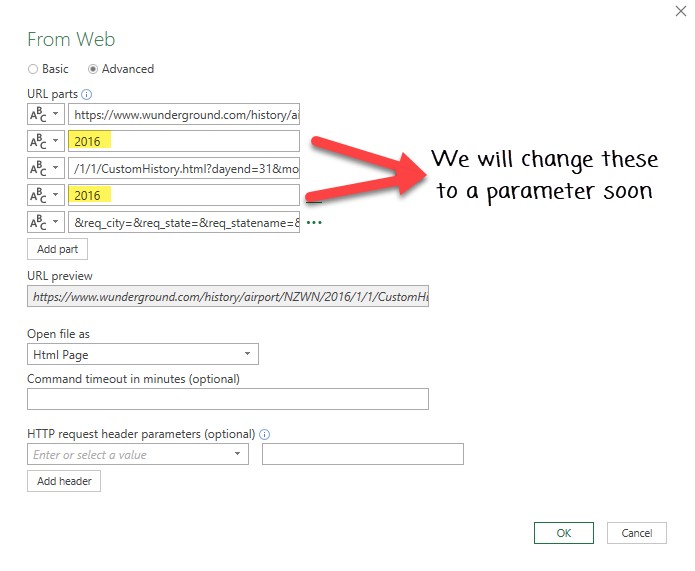The image size is (695, 571).
Task: Select the Basic radio button
Action: pyautogui.click(x=33, y=69)
